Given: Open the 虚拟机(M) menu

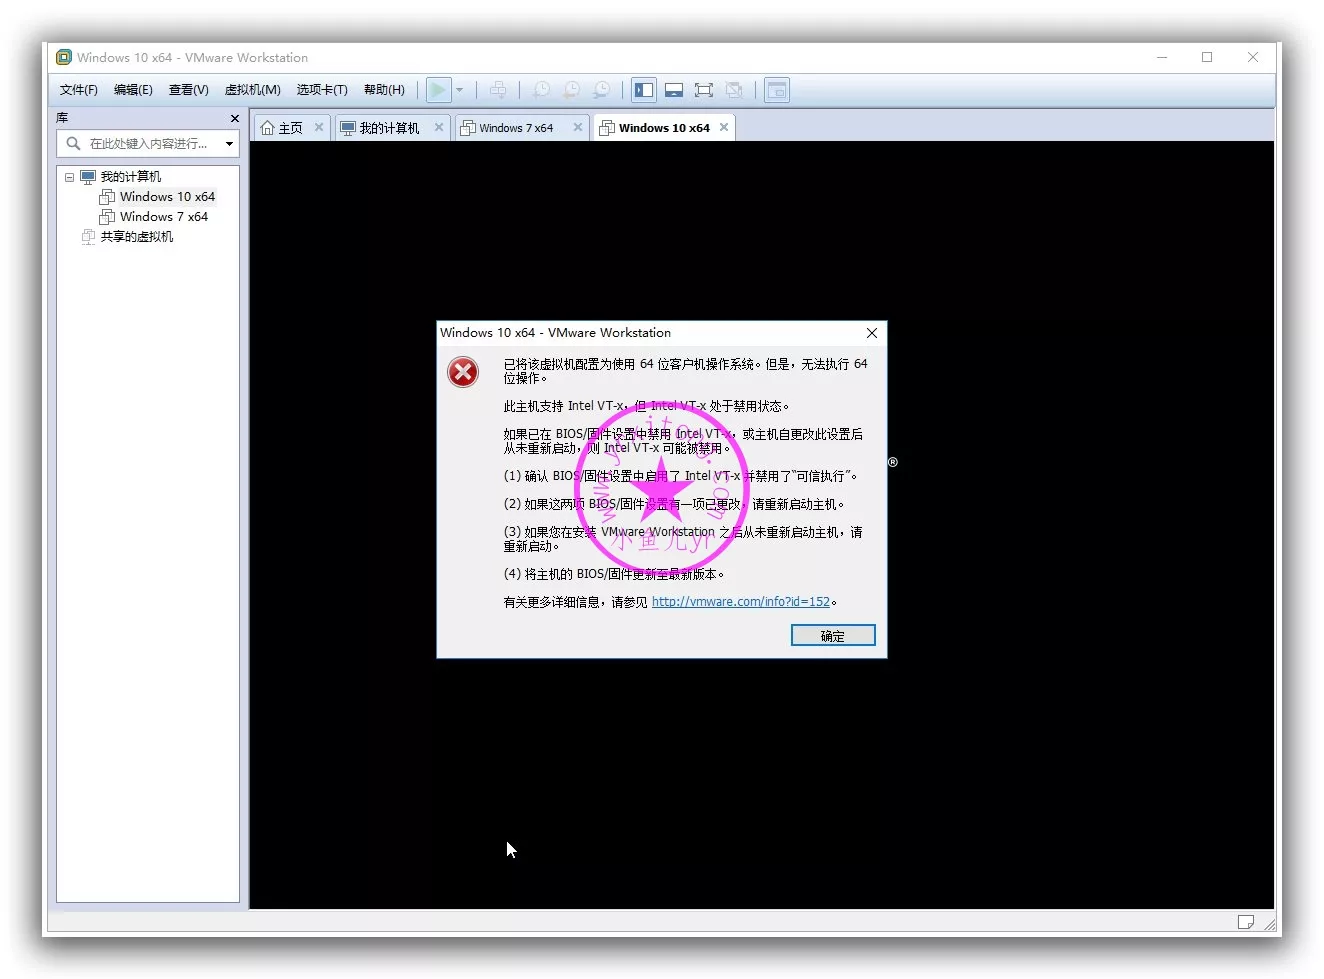Looking at the screenshot, I should tap(252, 89).
